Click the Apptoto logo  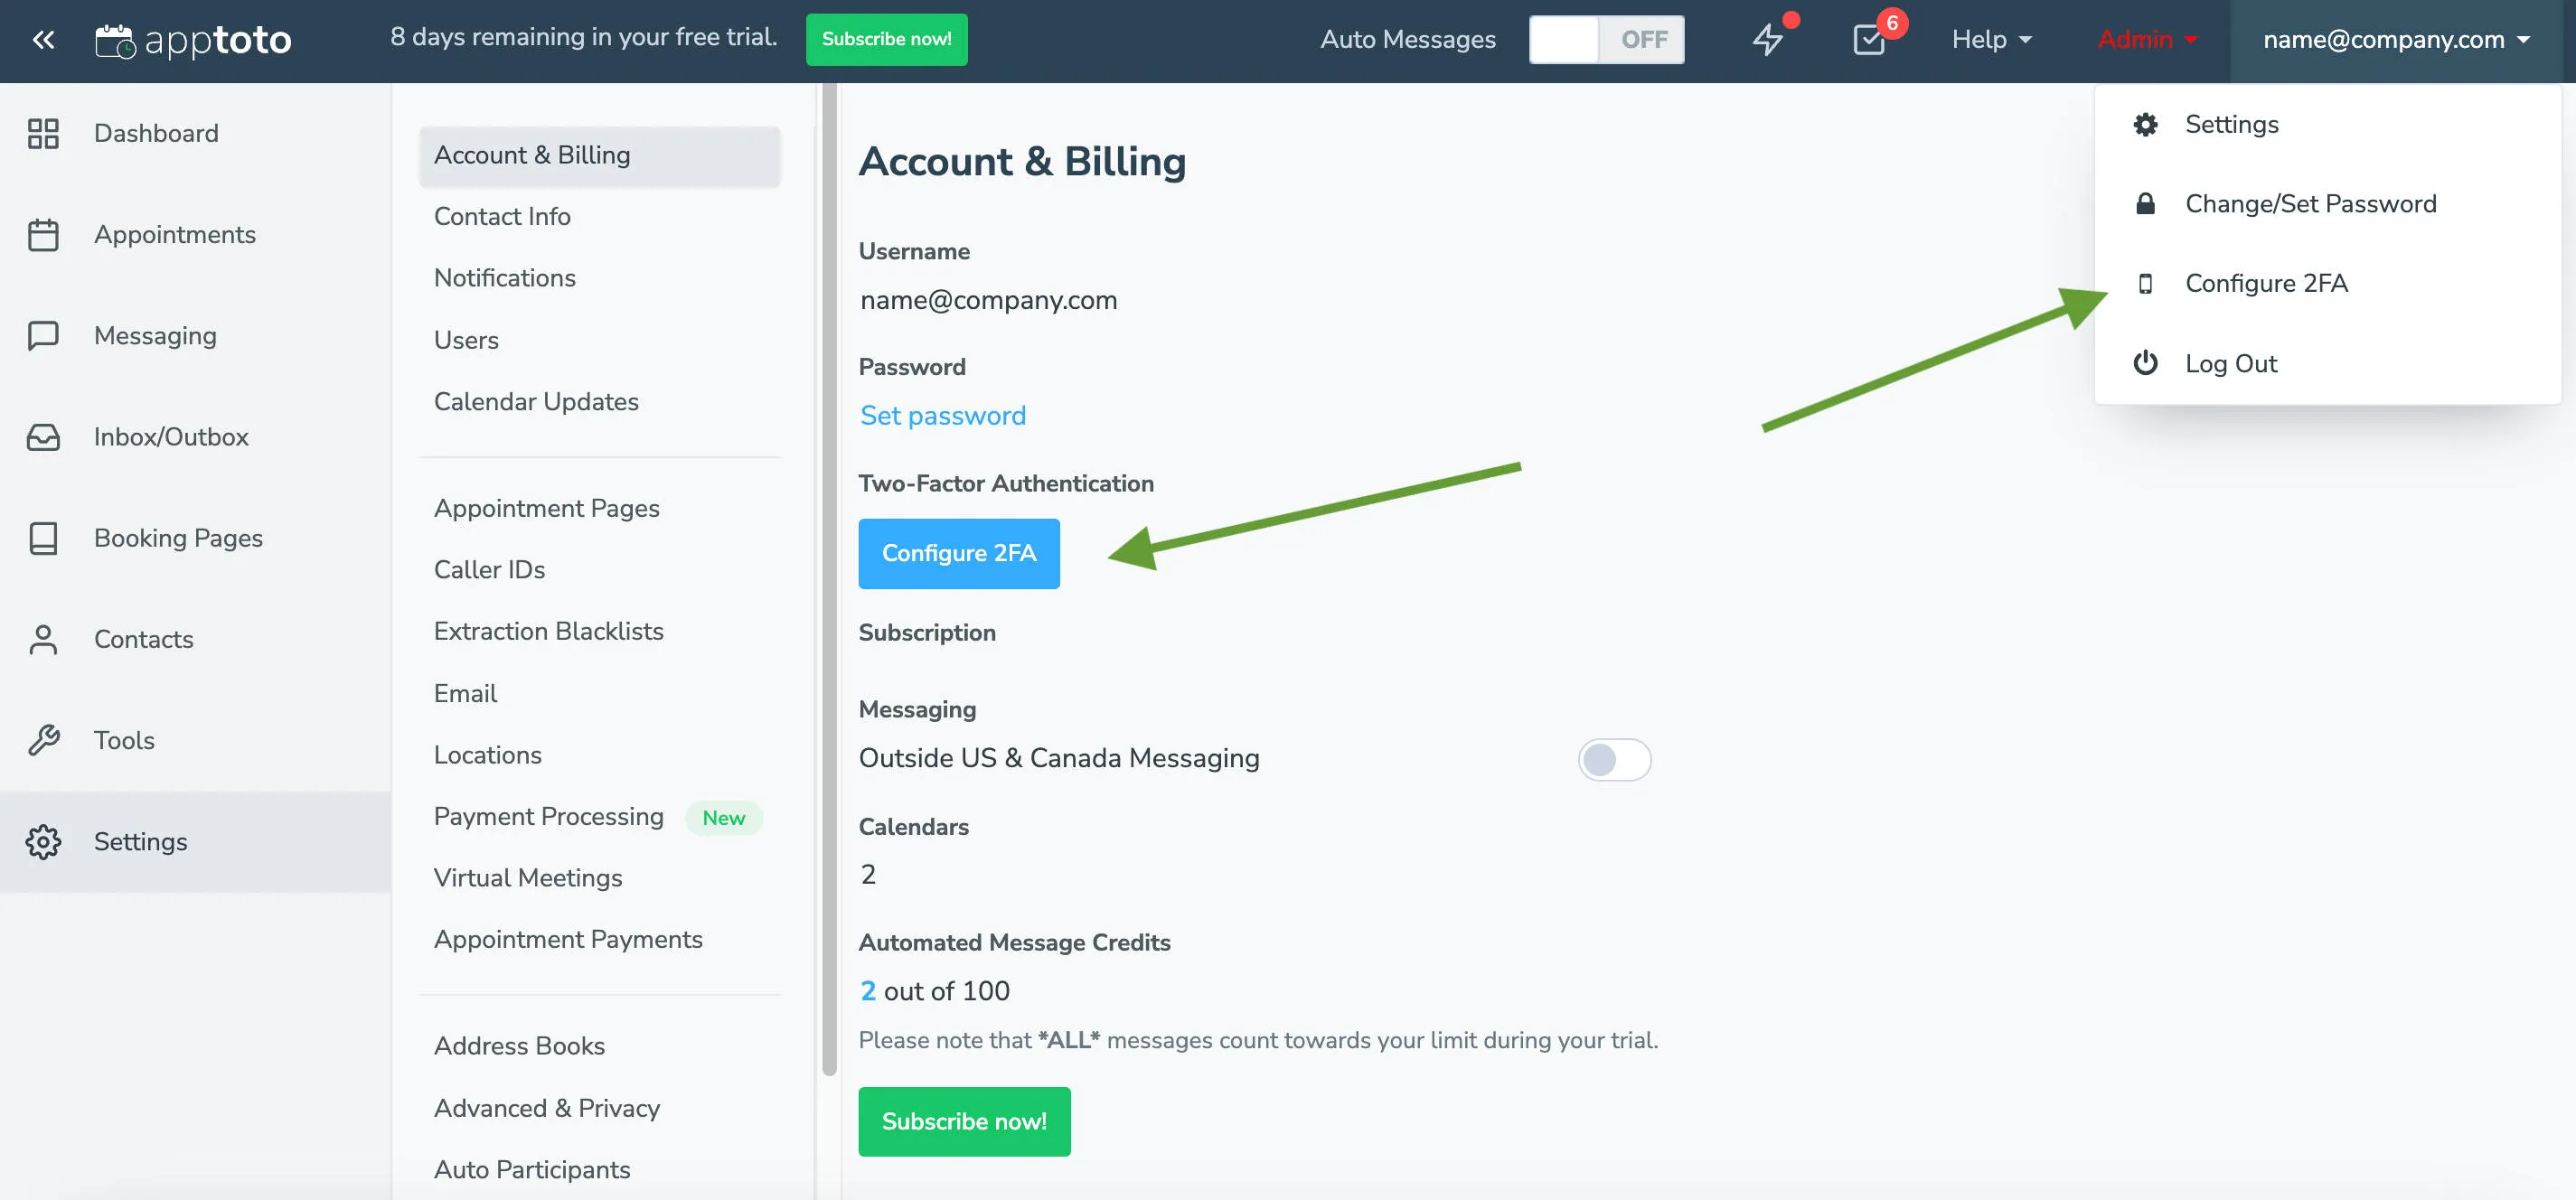(x=194, y=40)
